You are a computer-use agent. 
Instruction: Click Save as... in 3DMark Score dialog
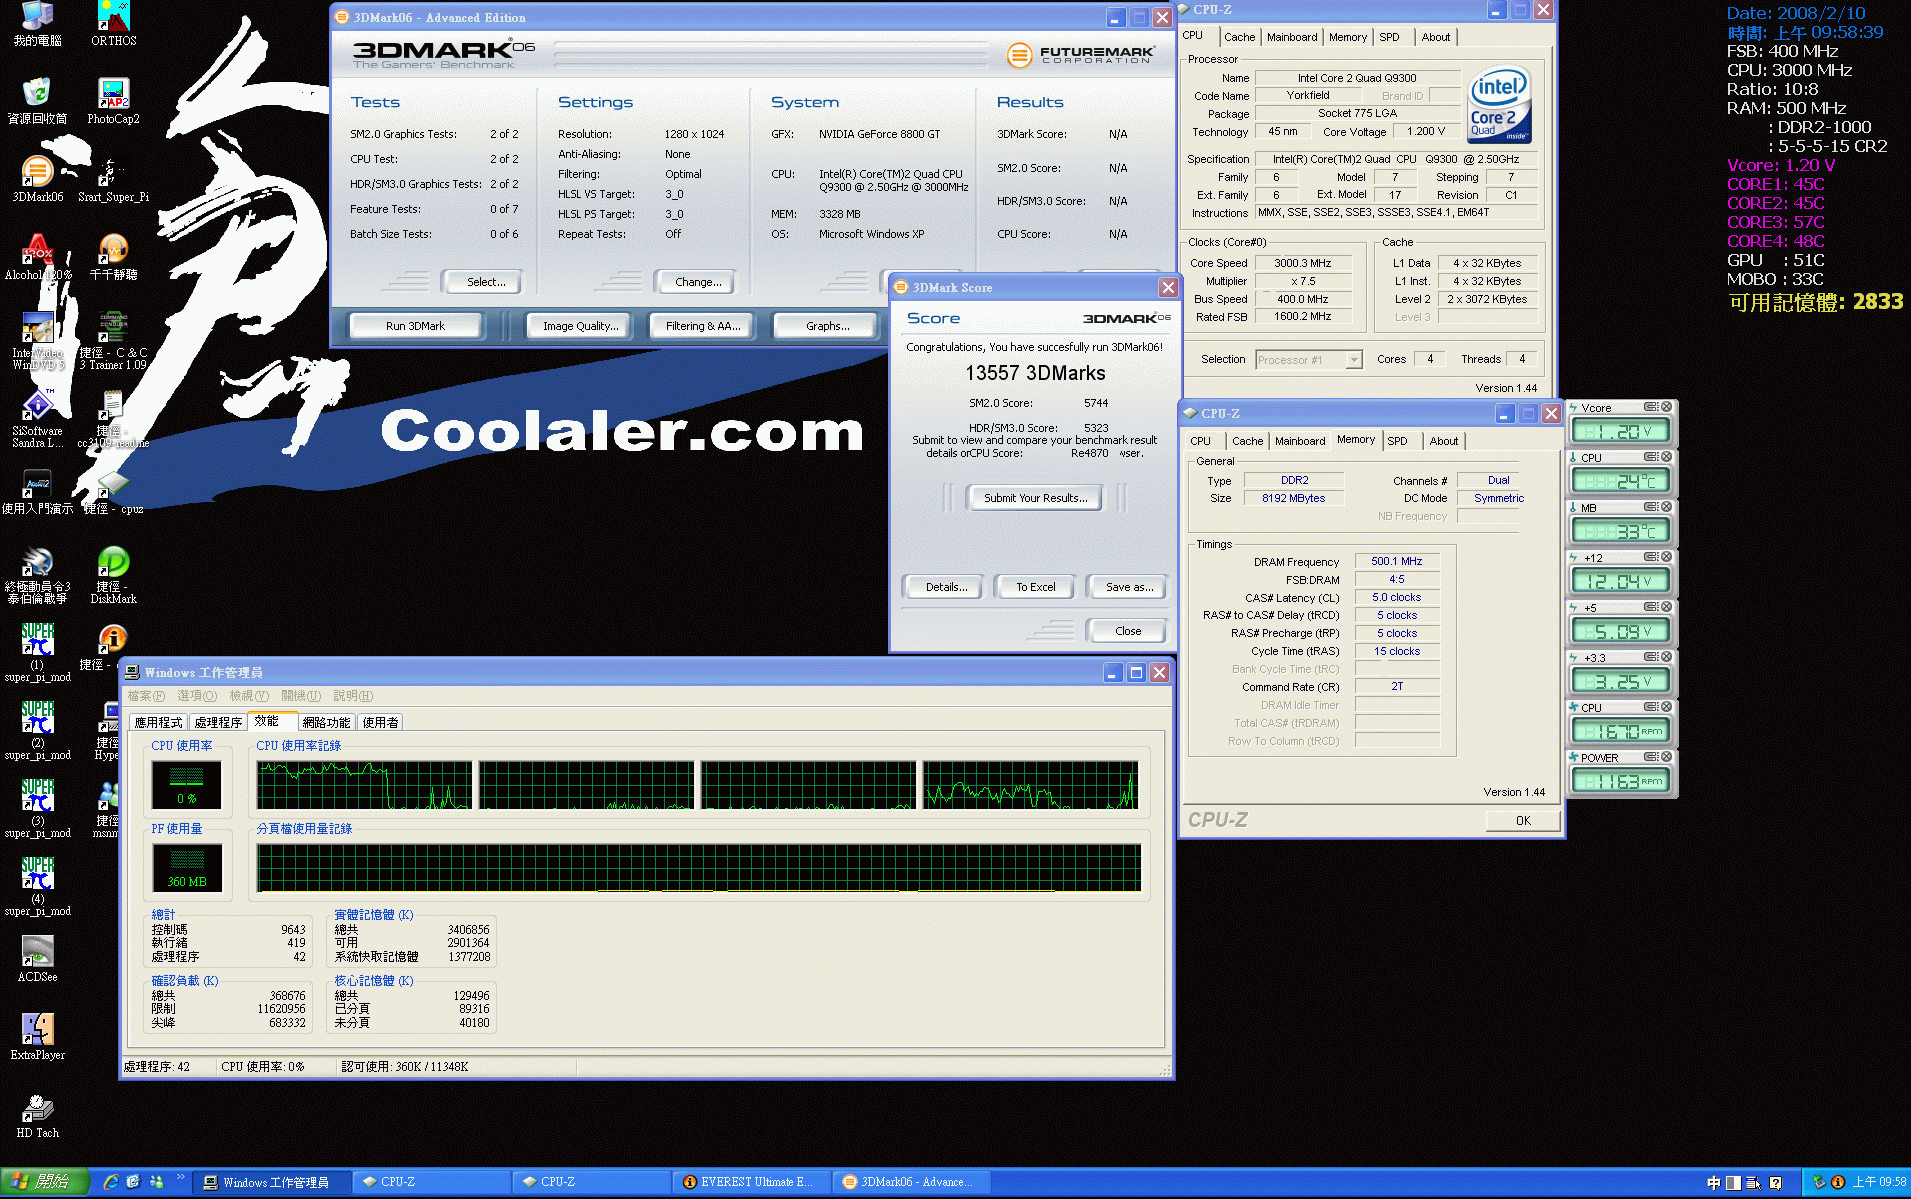tap(1129, 587)
